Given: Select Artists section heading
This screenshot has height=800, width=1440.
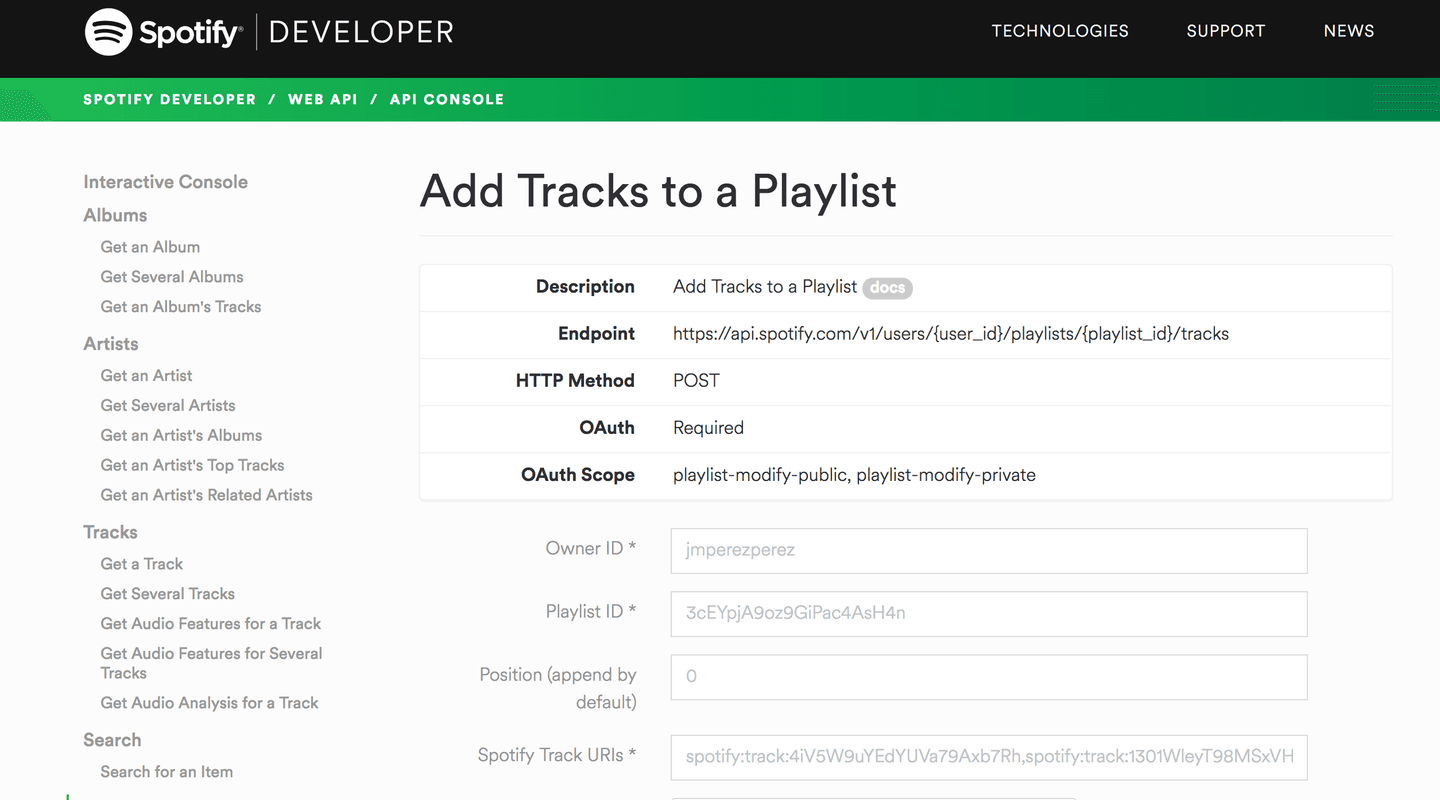Looking at the screenshot, I should pos(111,344).
